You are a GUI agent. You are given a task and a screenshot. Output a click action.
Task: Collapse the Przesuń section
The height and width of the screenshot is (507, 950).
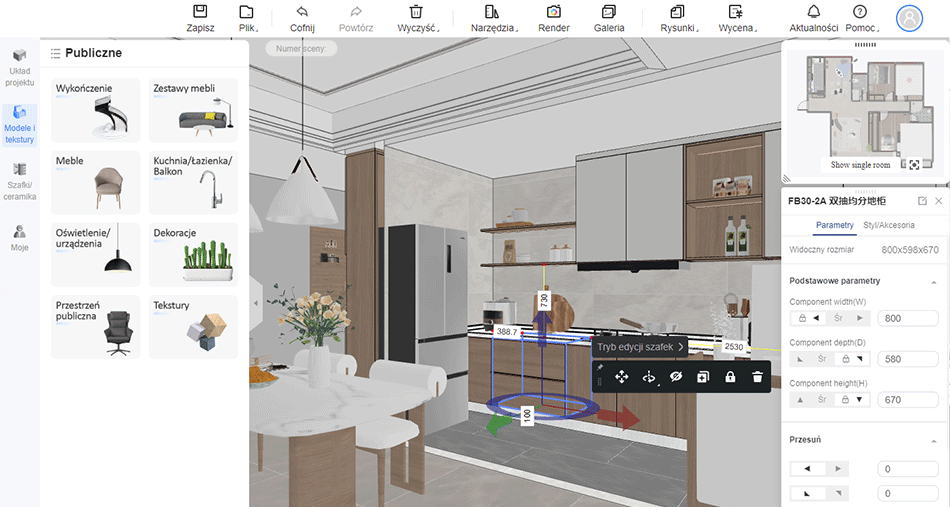(x=933, y=440)
